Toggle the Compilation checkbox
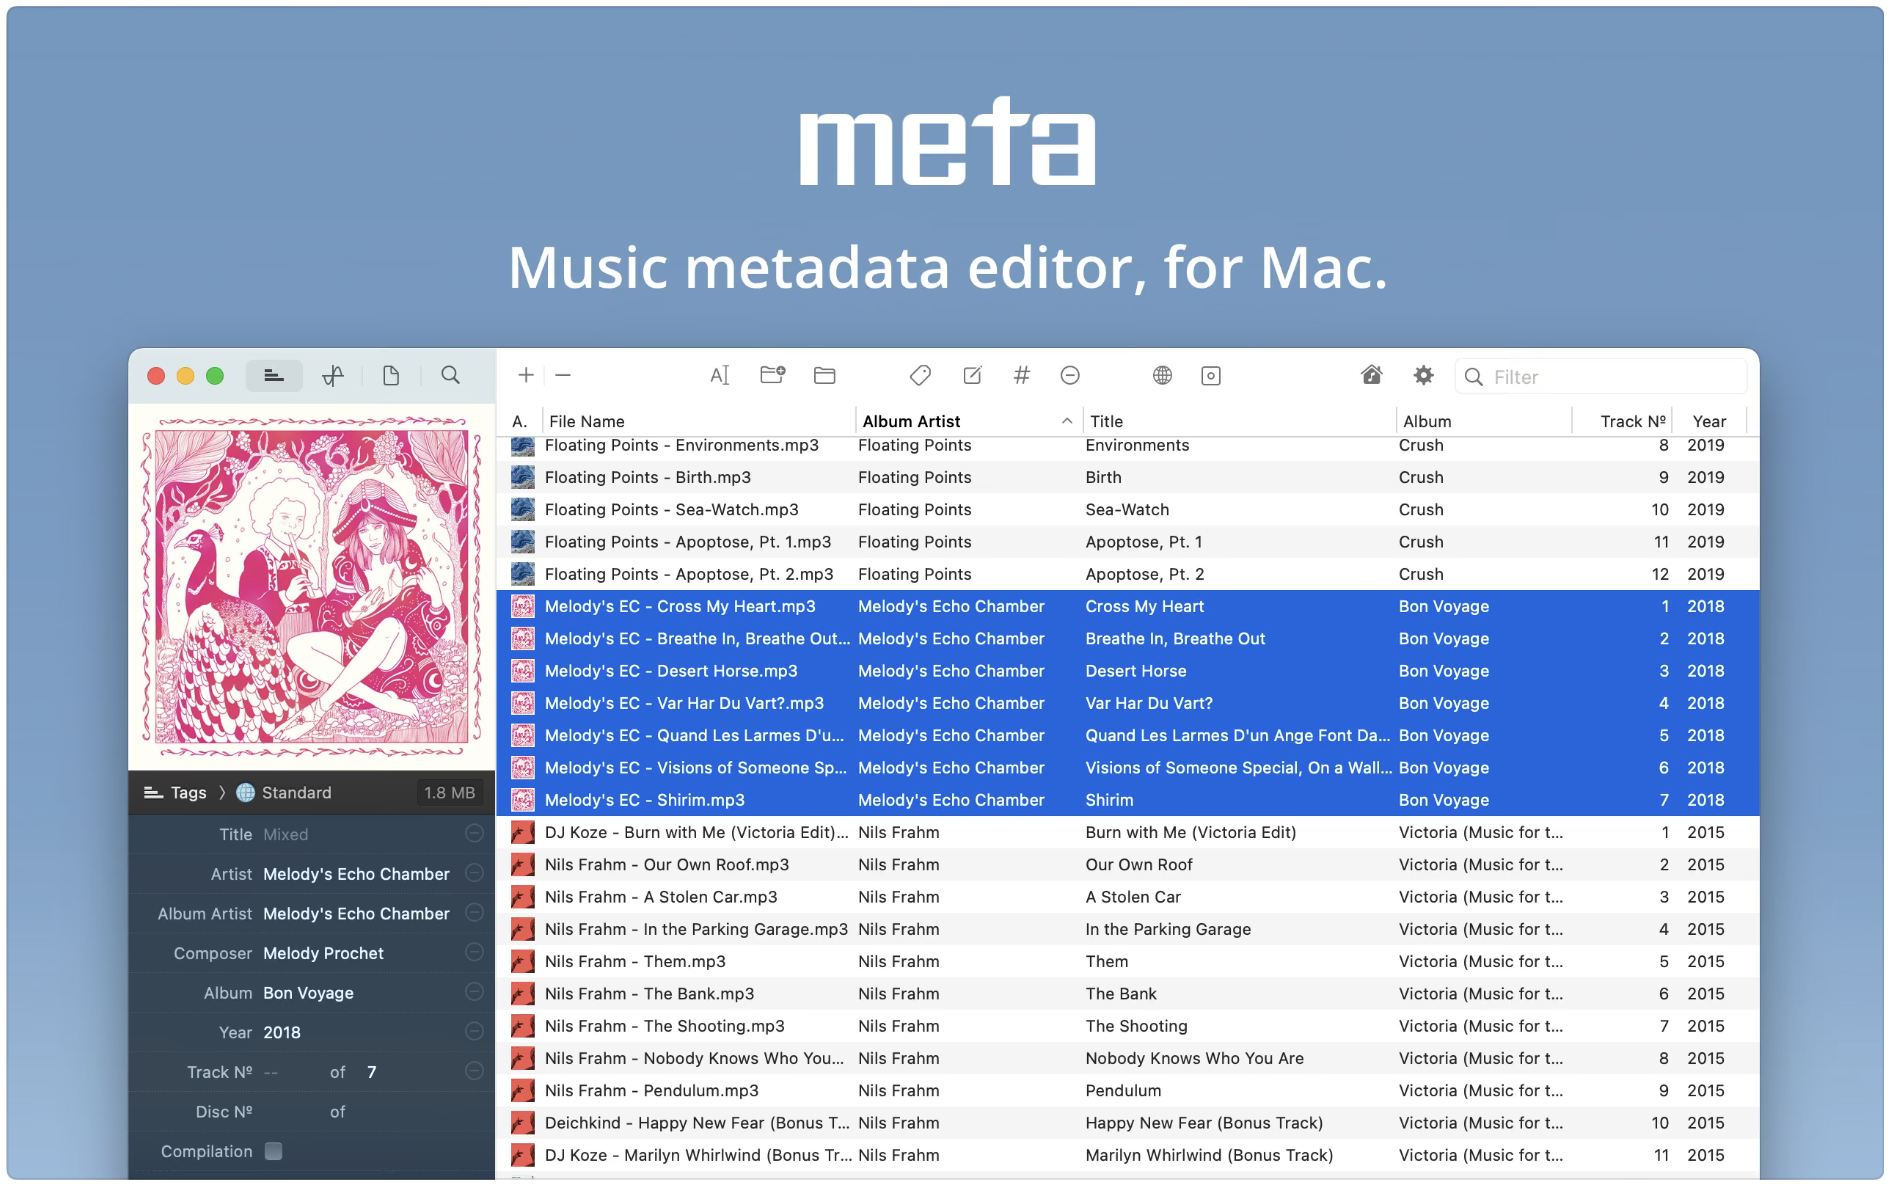Viewport: 1892px width, 1186px height. (x=274, y=1151)
